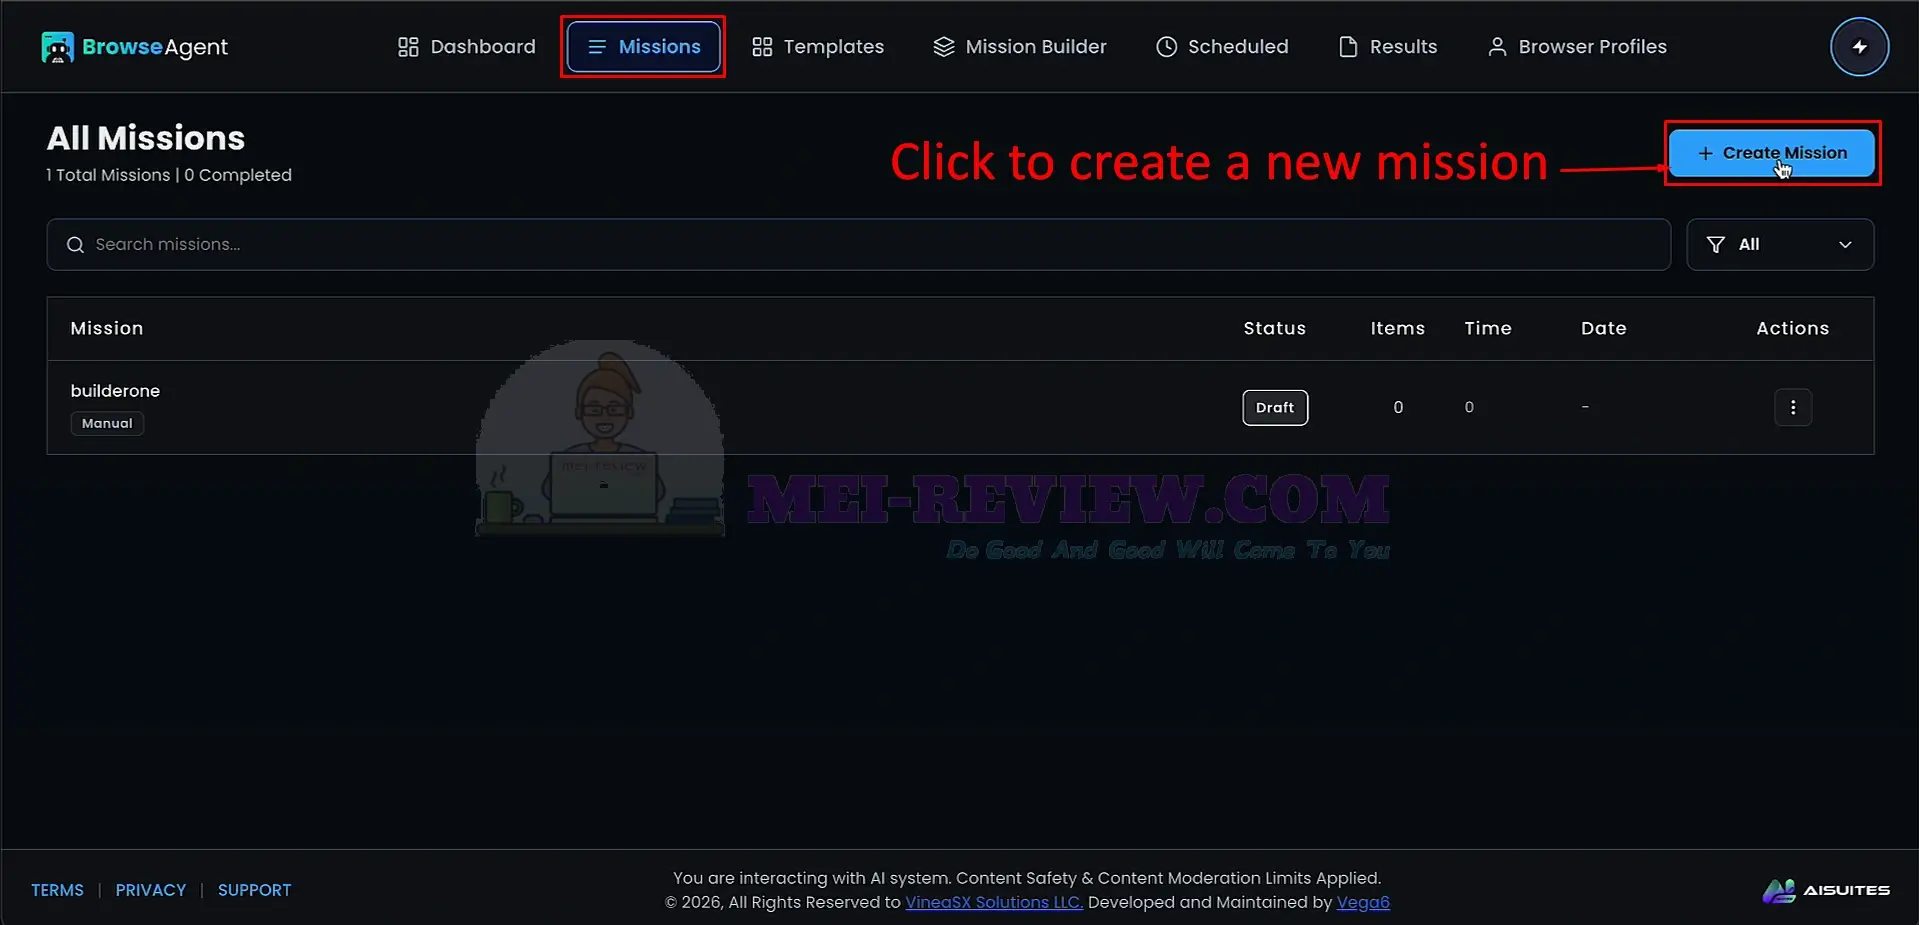Open Browser Profiles tab
Screen dimensions: 1919x925
point(1577,47)
